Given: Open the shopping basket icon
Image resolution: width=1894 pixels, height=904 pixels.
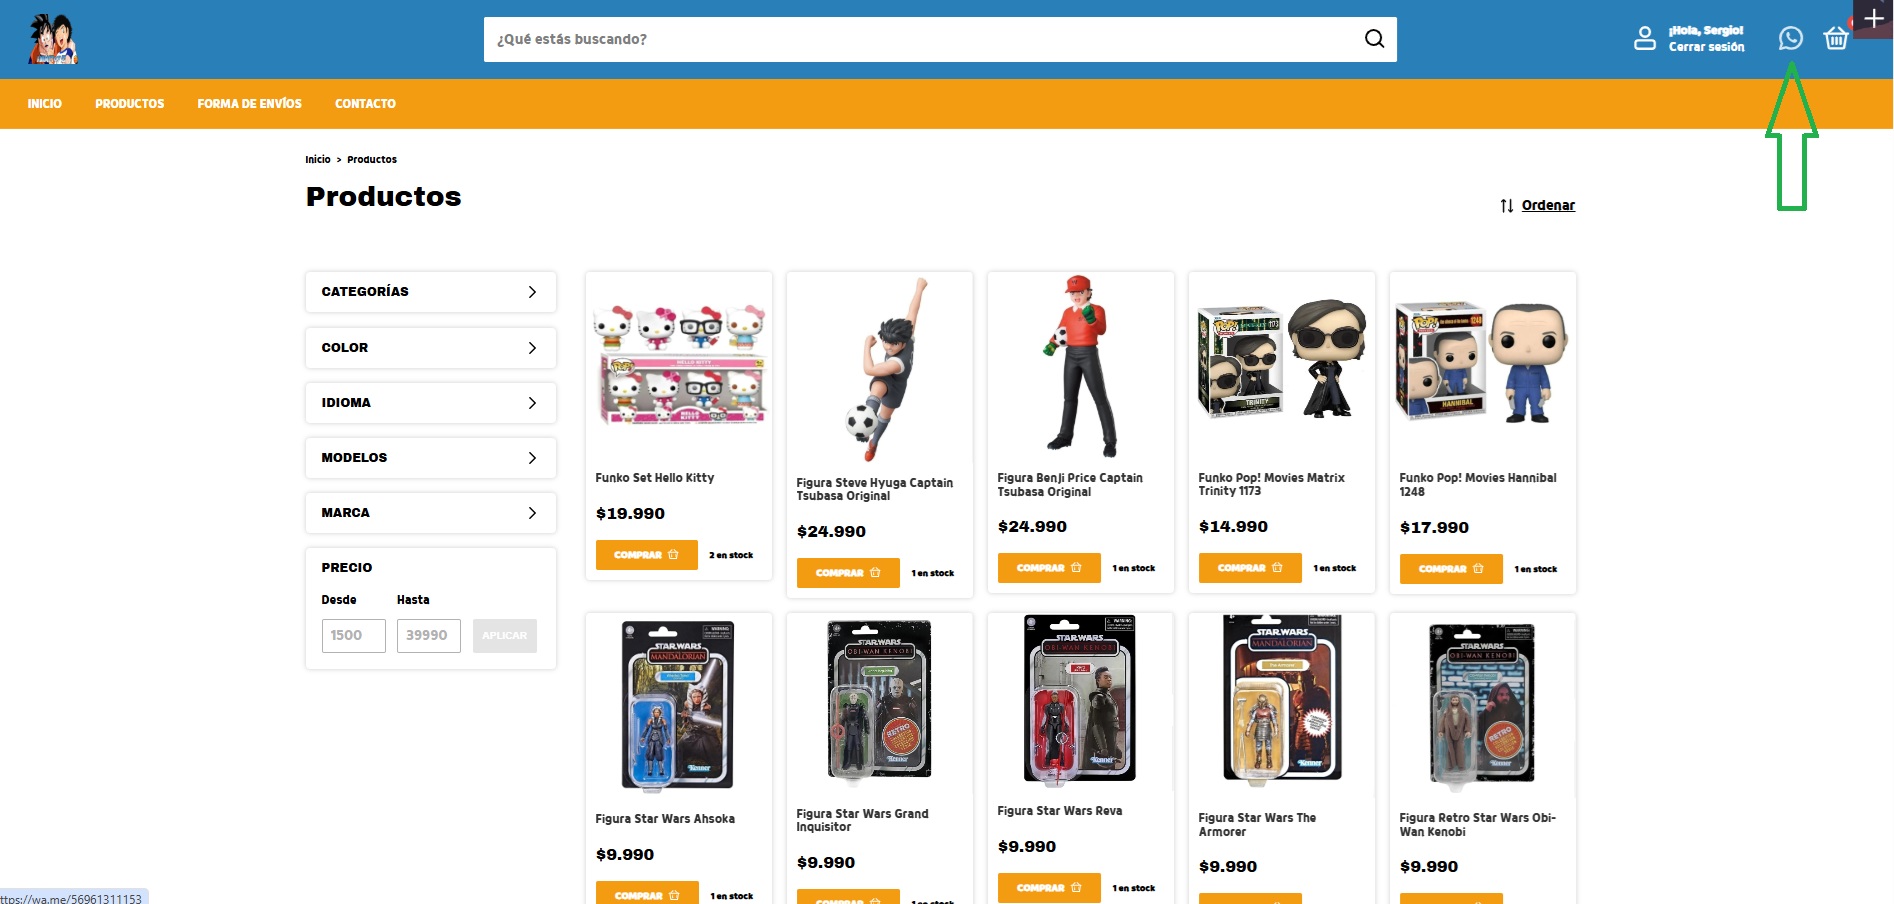Looking at the screenshot, I should coord(1836,38).
